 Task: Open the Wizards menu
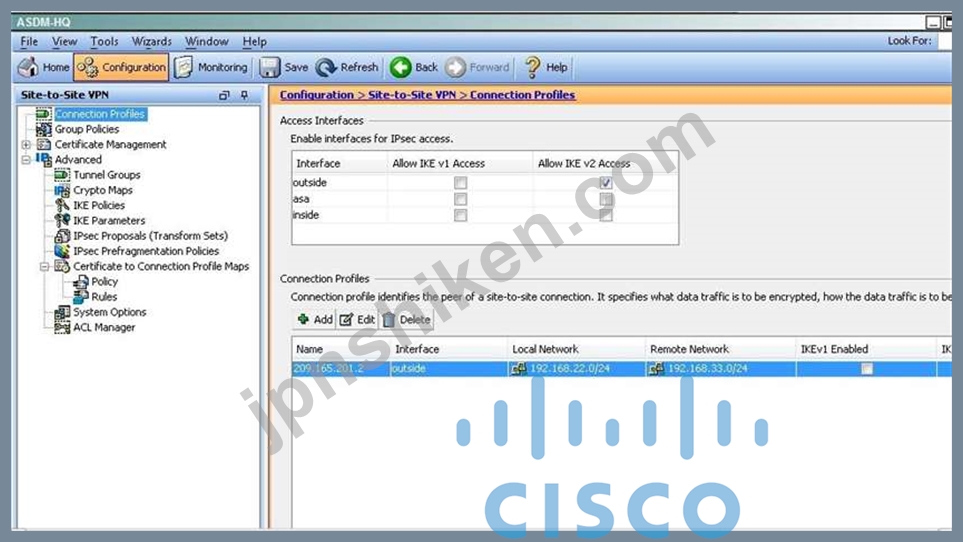152,41
